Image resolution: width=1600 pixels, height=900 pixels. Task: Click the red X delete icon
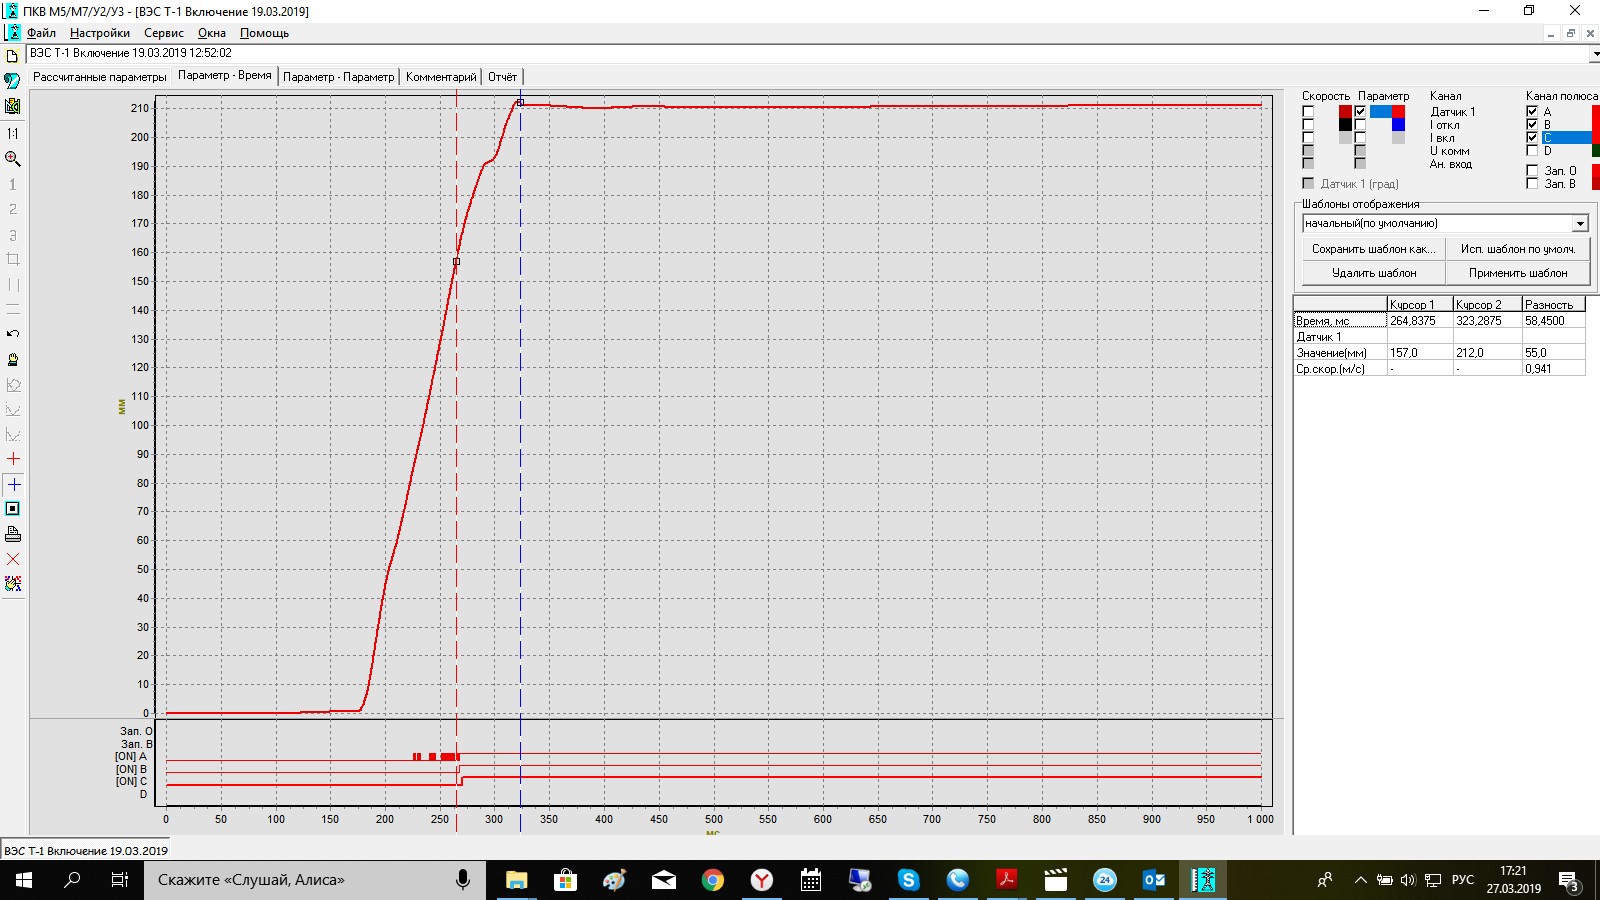pos(13,559)
